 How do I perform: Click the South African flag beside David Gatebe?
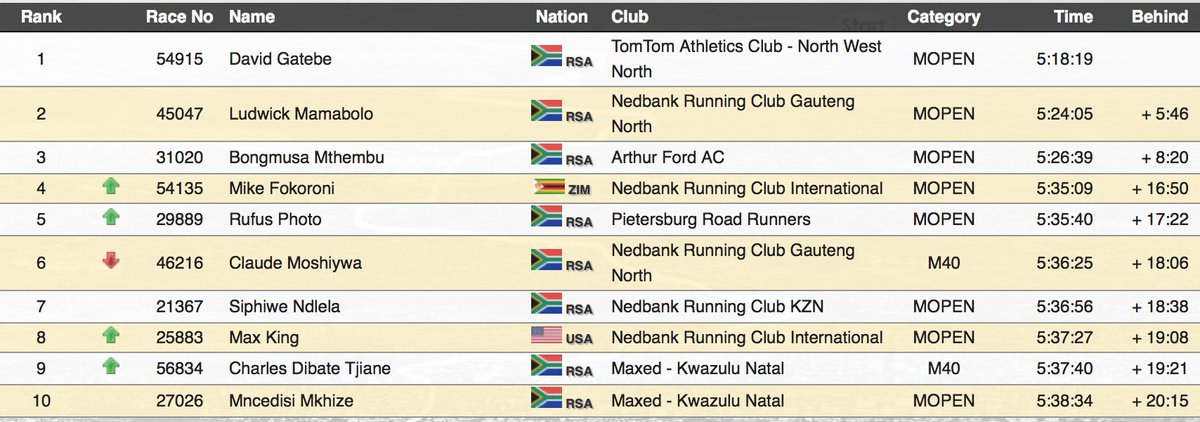coord(548,56)
